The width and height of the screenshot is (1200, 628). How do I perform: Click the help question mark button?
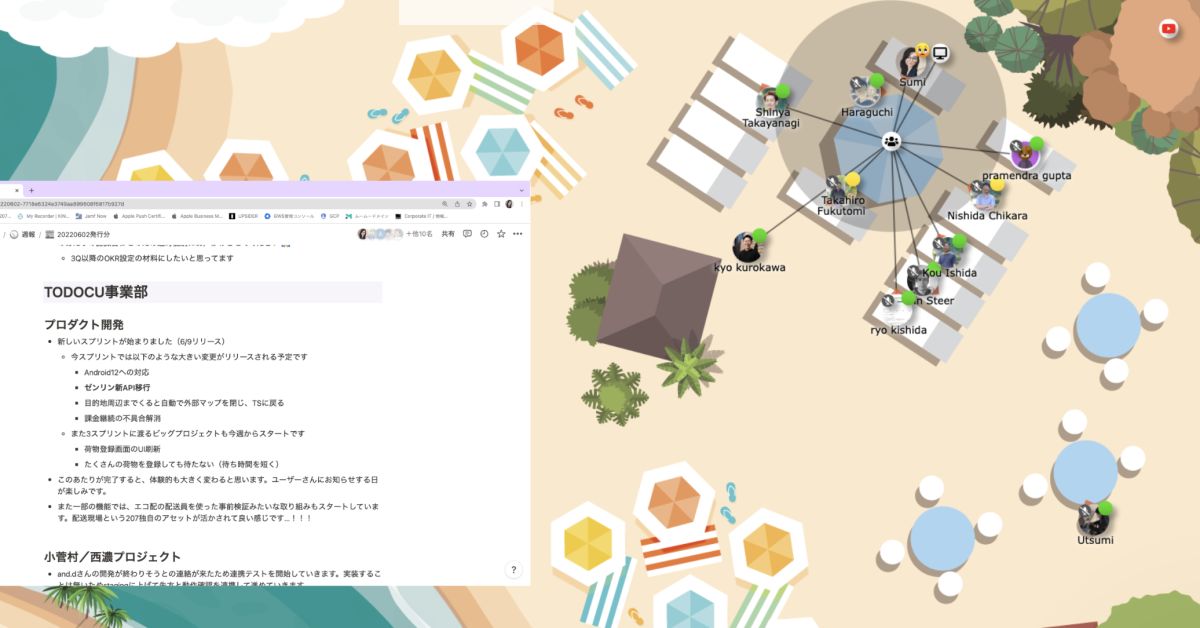[514, 570]
